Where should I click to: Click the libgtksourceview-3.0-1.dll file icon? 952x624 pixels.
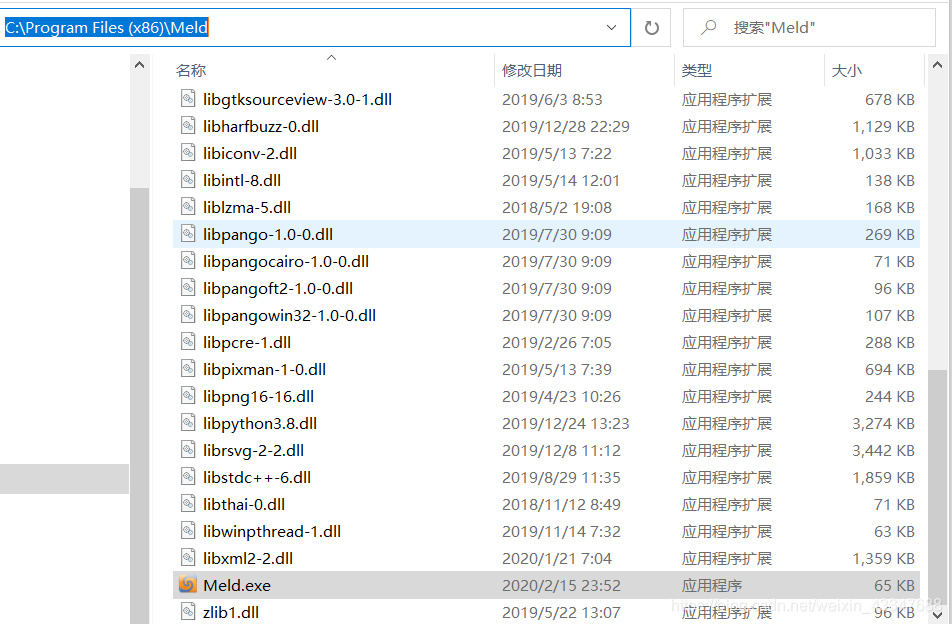click(188, 99)
